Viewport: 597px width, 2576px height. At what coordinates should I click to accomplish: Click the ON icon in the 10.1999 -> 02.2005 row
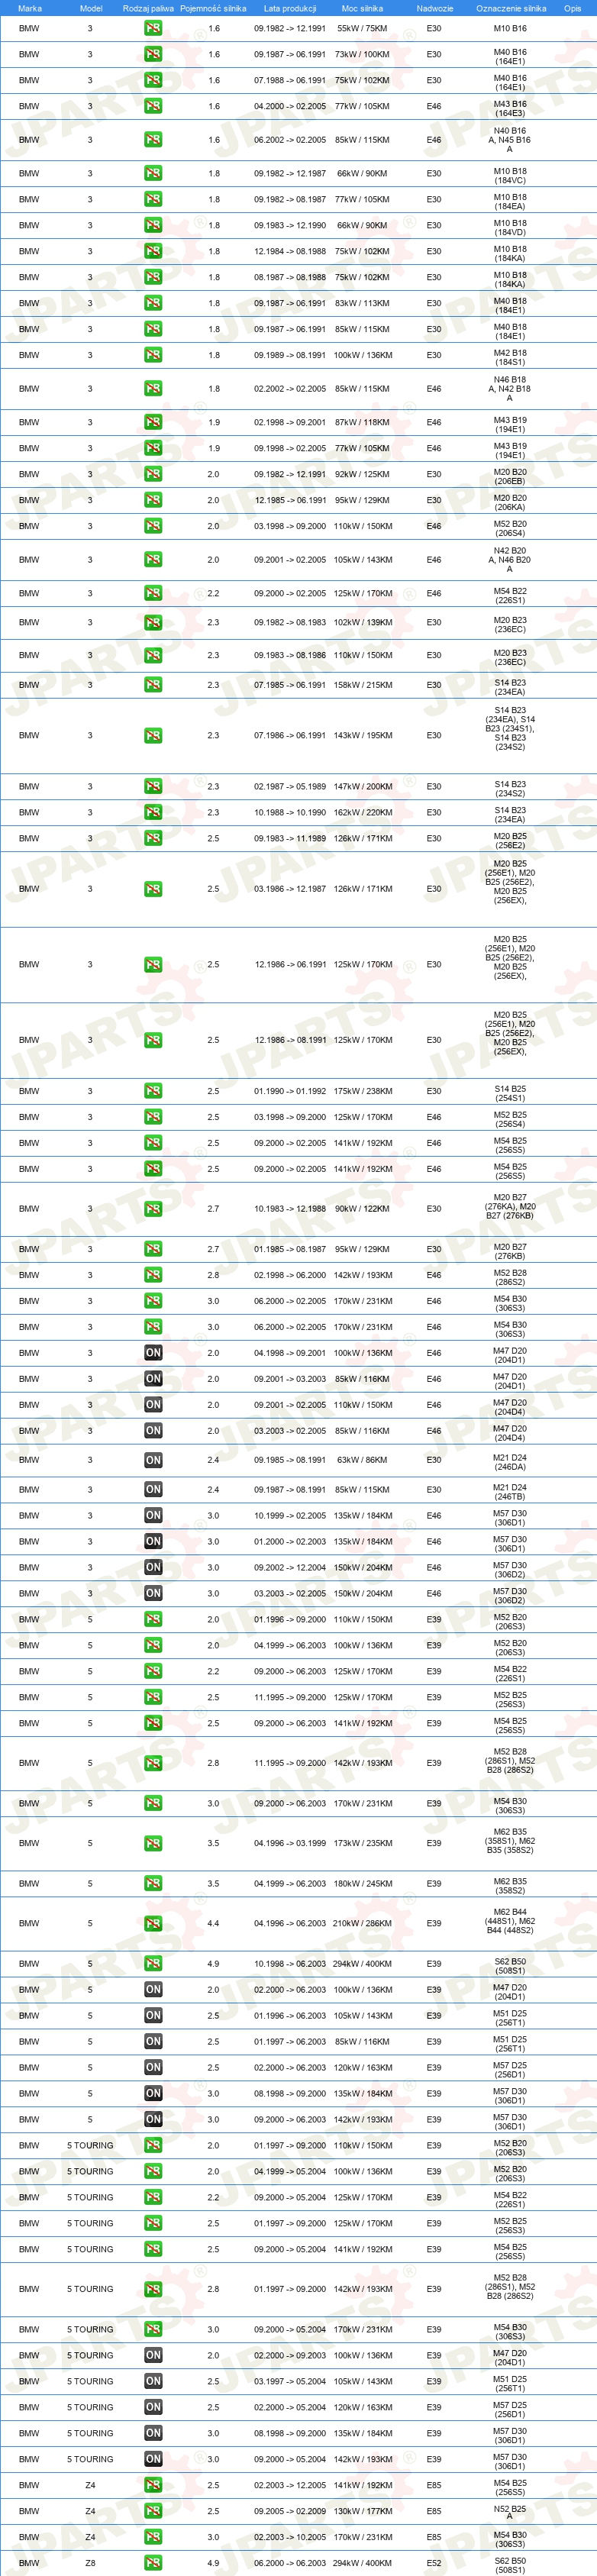153,1516
